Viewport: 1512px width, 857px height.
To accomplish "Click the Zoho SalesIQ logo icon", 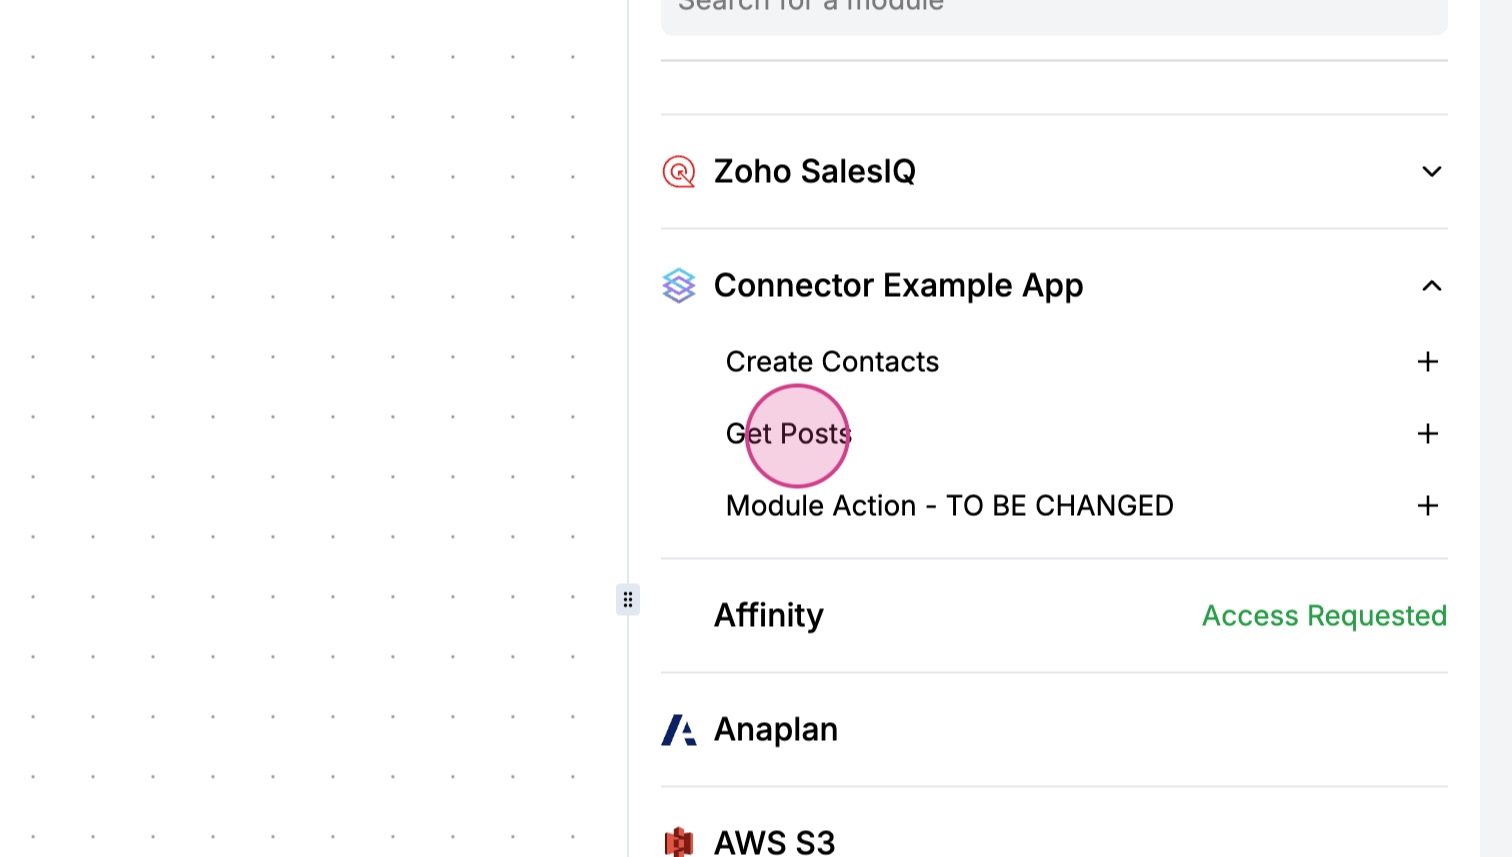I will (x=679, y=172).
